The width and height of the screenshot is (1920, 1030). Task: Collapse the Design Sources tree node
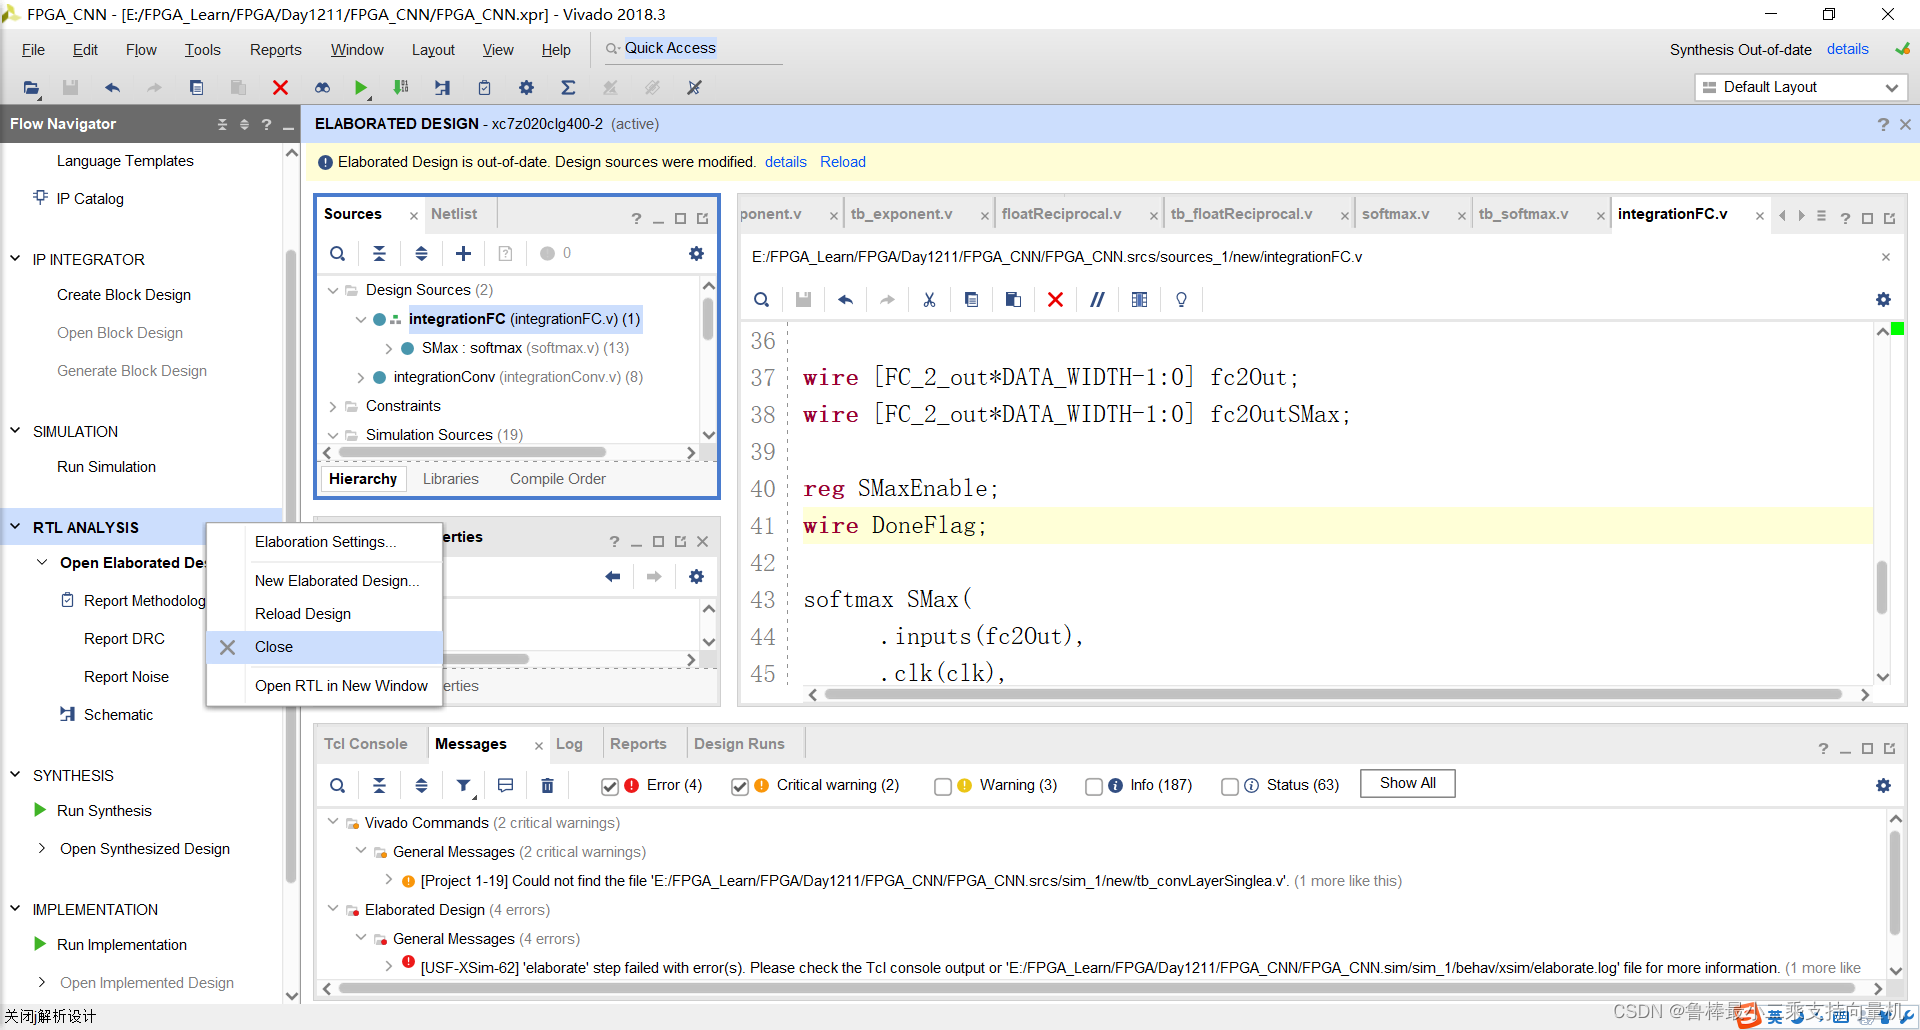[x=333, y=290]
